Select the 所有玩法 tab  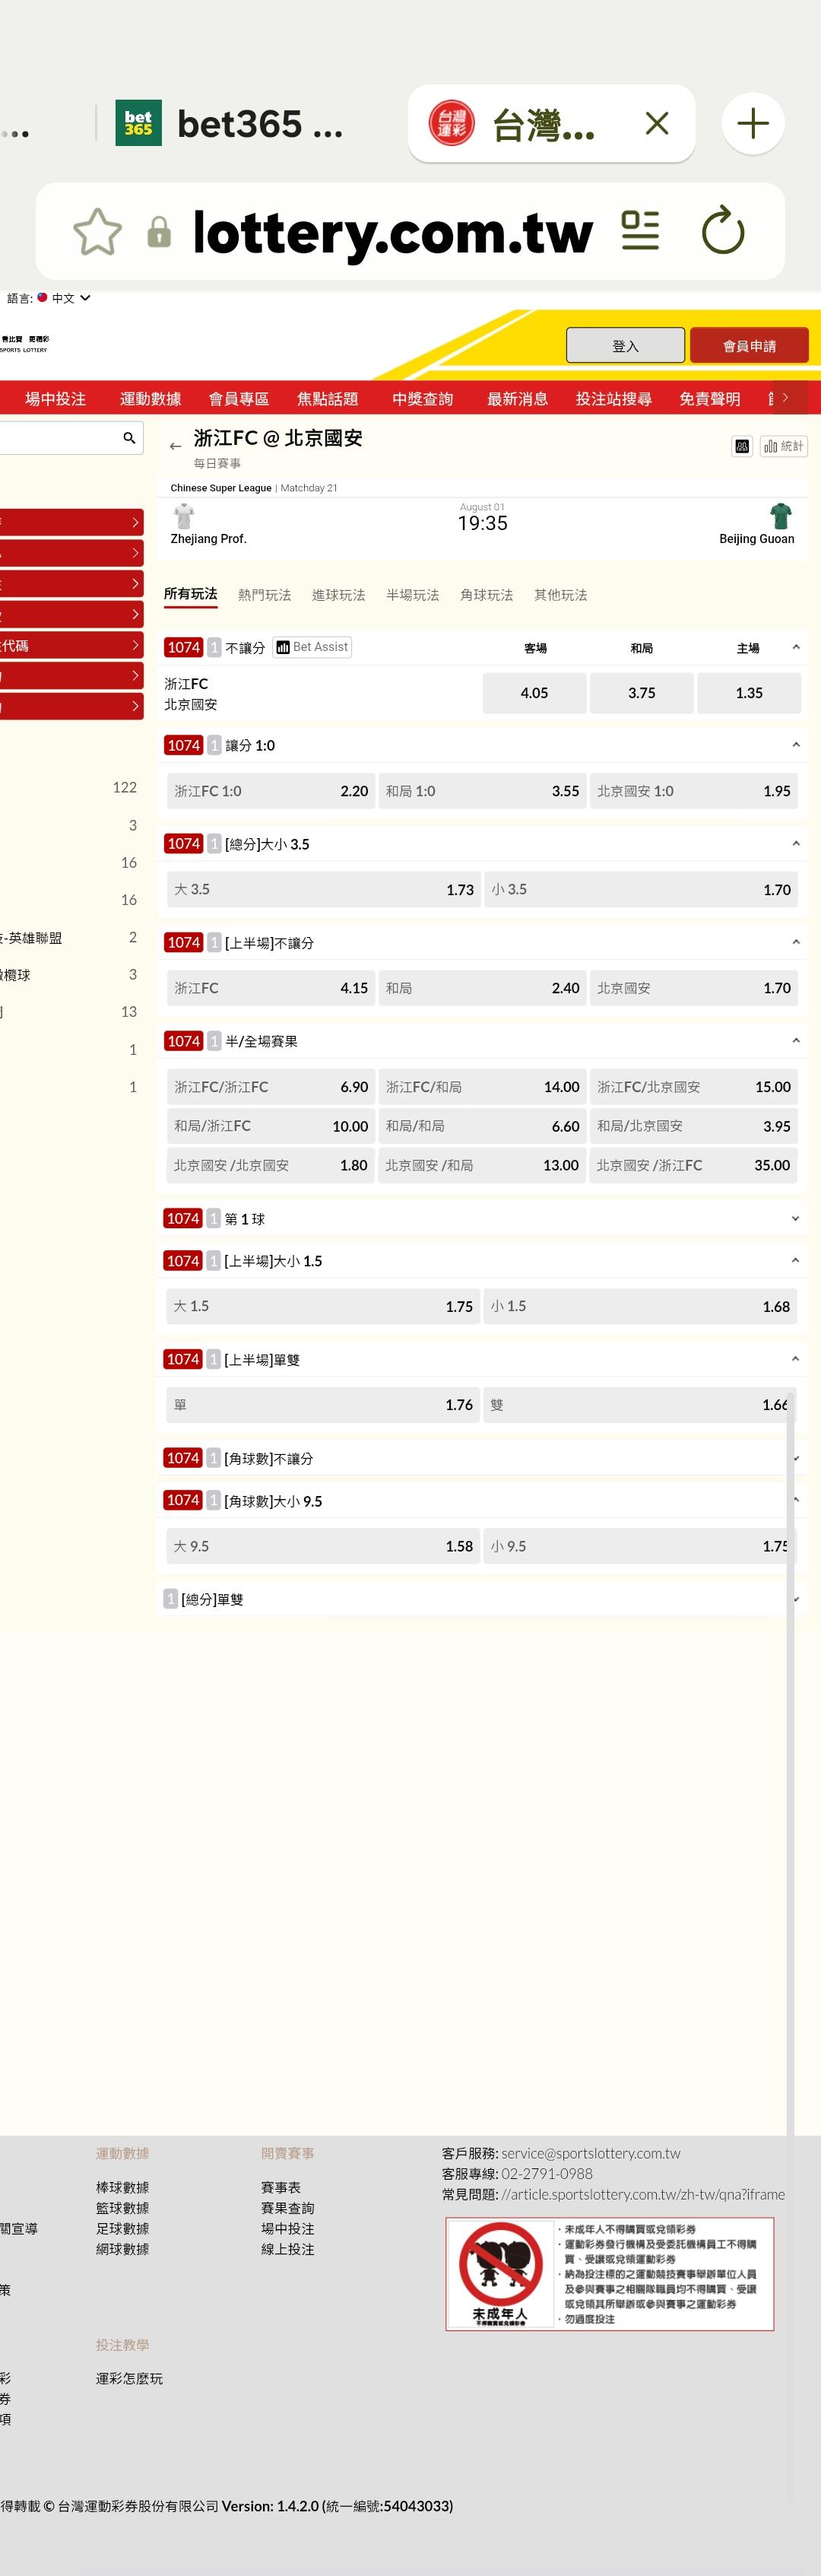pyautogui.click(x=190, y=594)
